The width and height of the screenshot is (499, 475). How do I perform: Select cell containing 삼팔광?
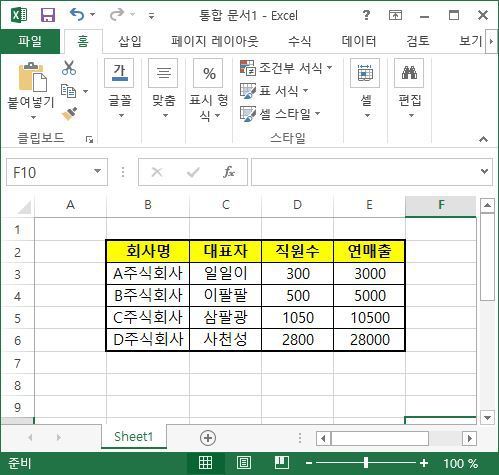click(x=225, y=318)
